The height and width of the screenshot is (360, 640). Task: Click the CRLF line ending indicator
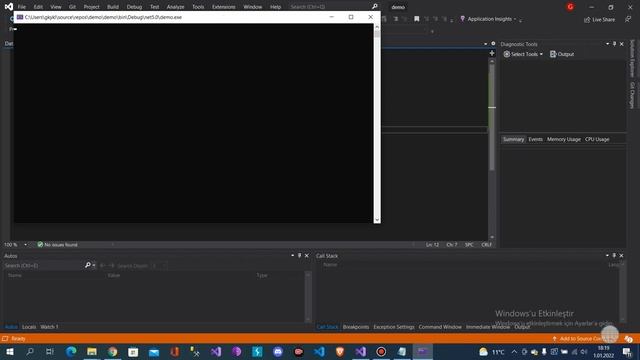[486, 244]
